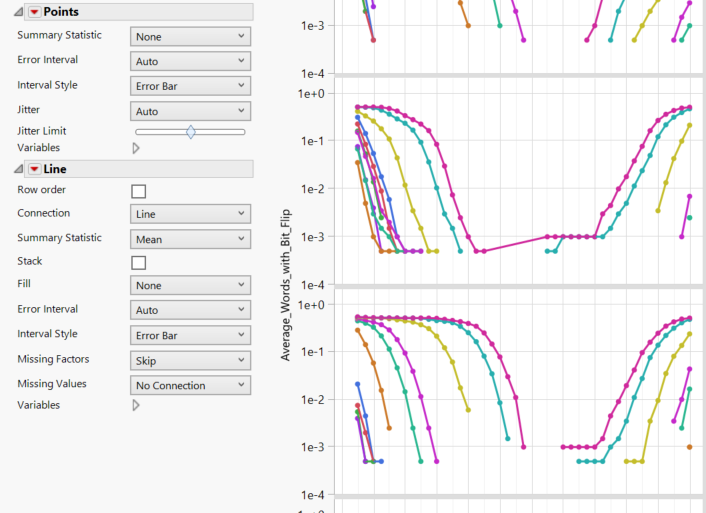Collapse the Line section outline
This screenshot has width=706, height=513.
click(x=18, y=169)
